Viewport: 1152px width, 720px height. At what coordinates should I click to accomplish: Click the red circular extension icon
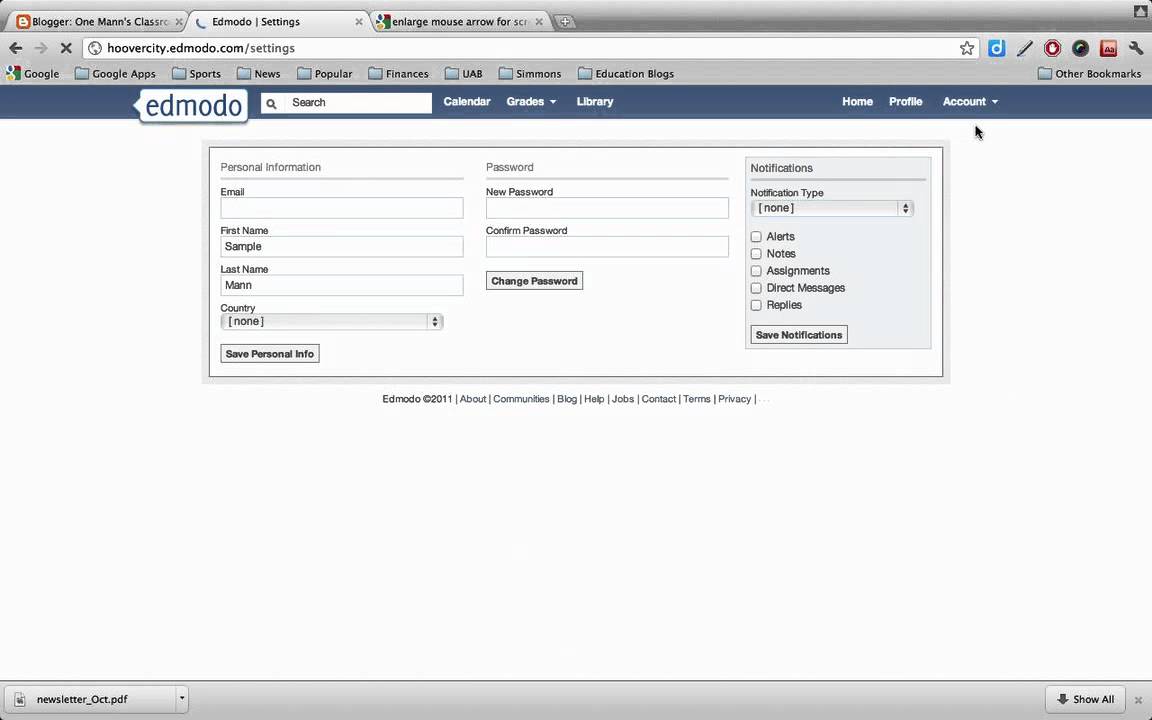coord(1052,48)
